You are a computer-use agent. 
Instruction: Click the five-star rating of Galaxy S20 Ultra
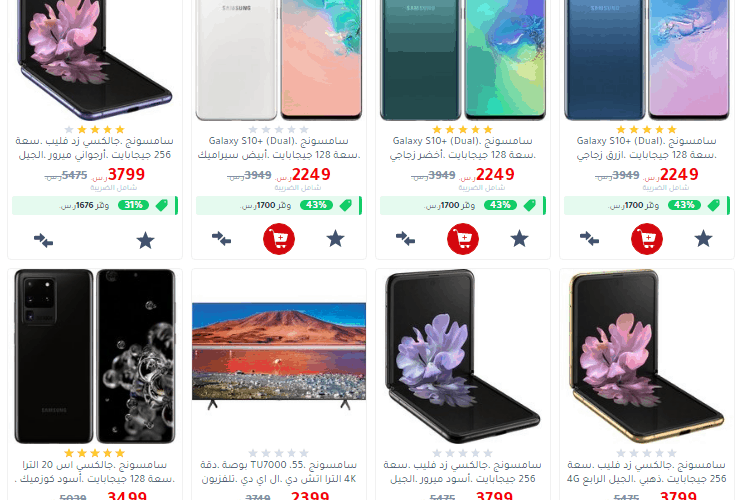point(95,453)
